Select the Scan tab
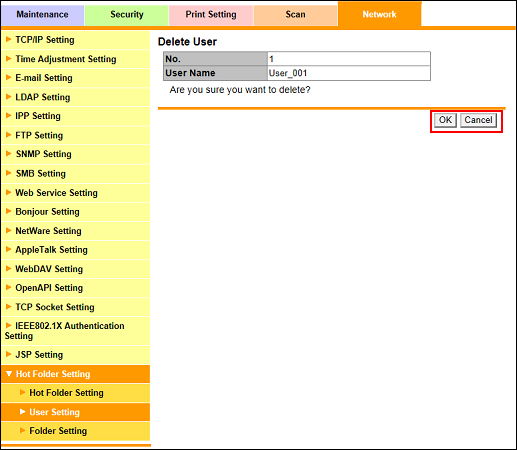This screenshot has width=517, height=450. (x=295, y=15)
